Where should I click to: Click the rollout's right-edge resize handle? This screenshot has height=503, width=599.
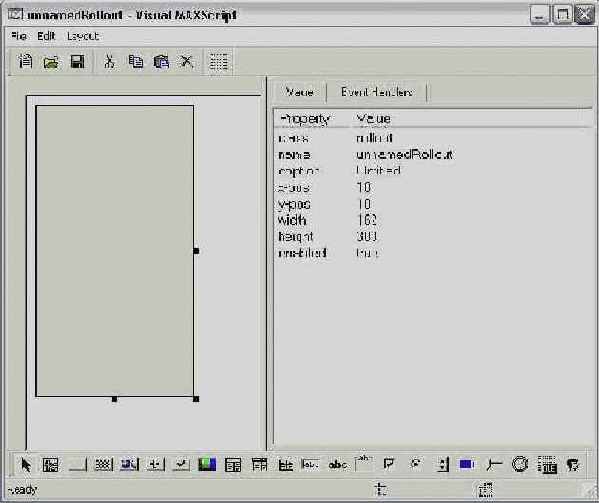[196, 251]
